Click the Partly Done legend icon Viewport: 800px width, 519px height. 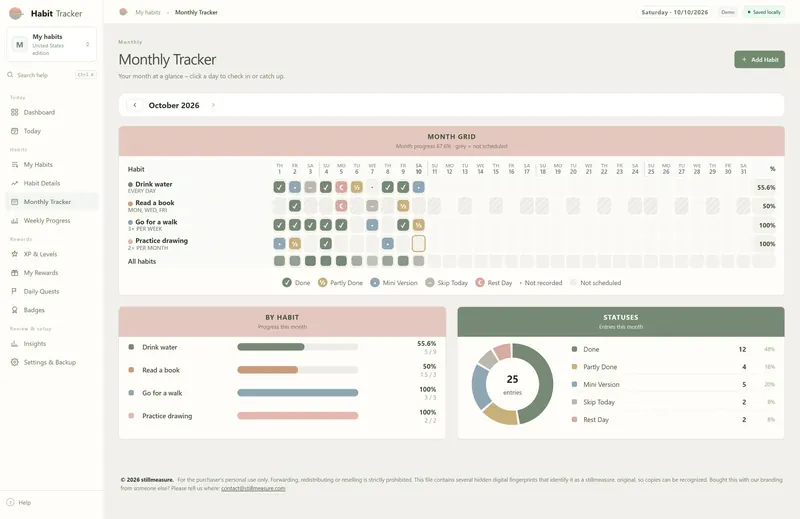coord(322,283)
